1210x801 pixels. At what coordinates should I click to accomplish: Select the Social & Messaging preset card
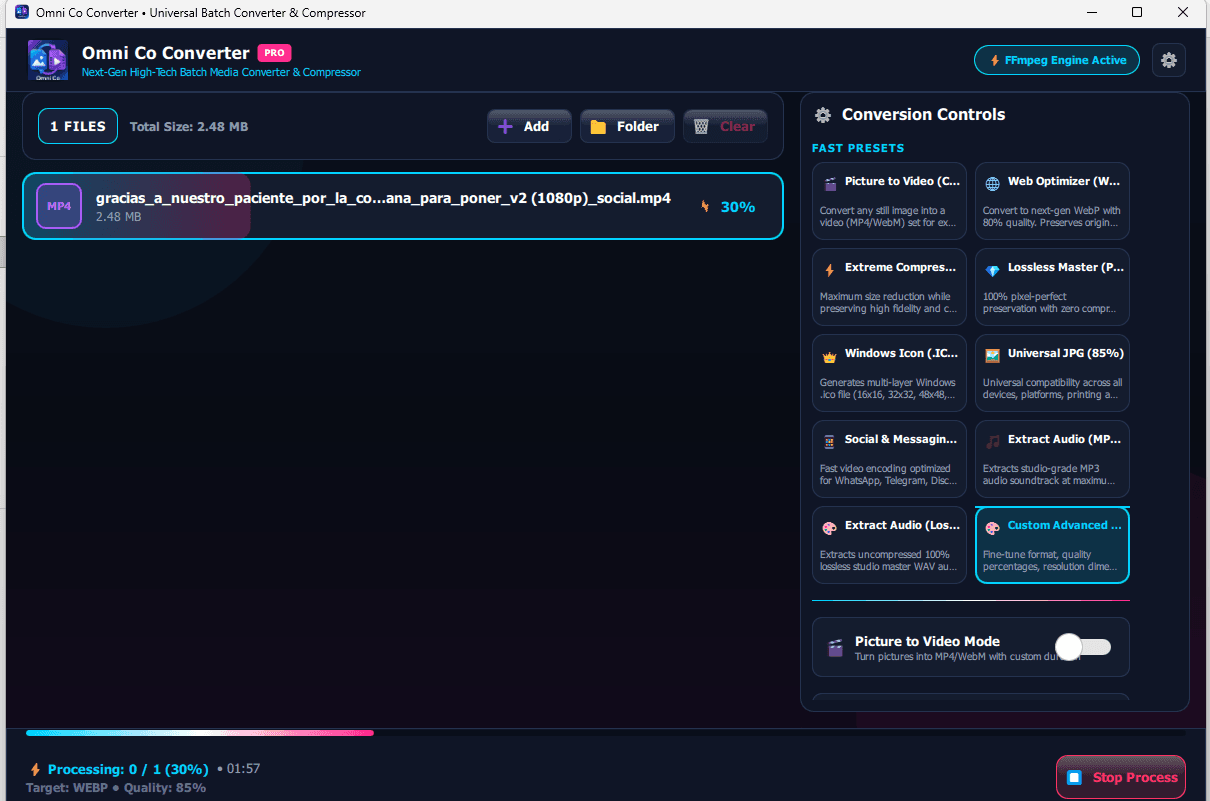coord(890,459)
